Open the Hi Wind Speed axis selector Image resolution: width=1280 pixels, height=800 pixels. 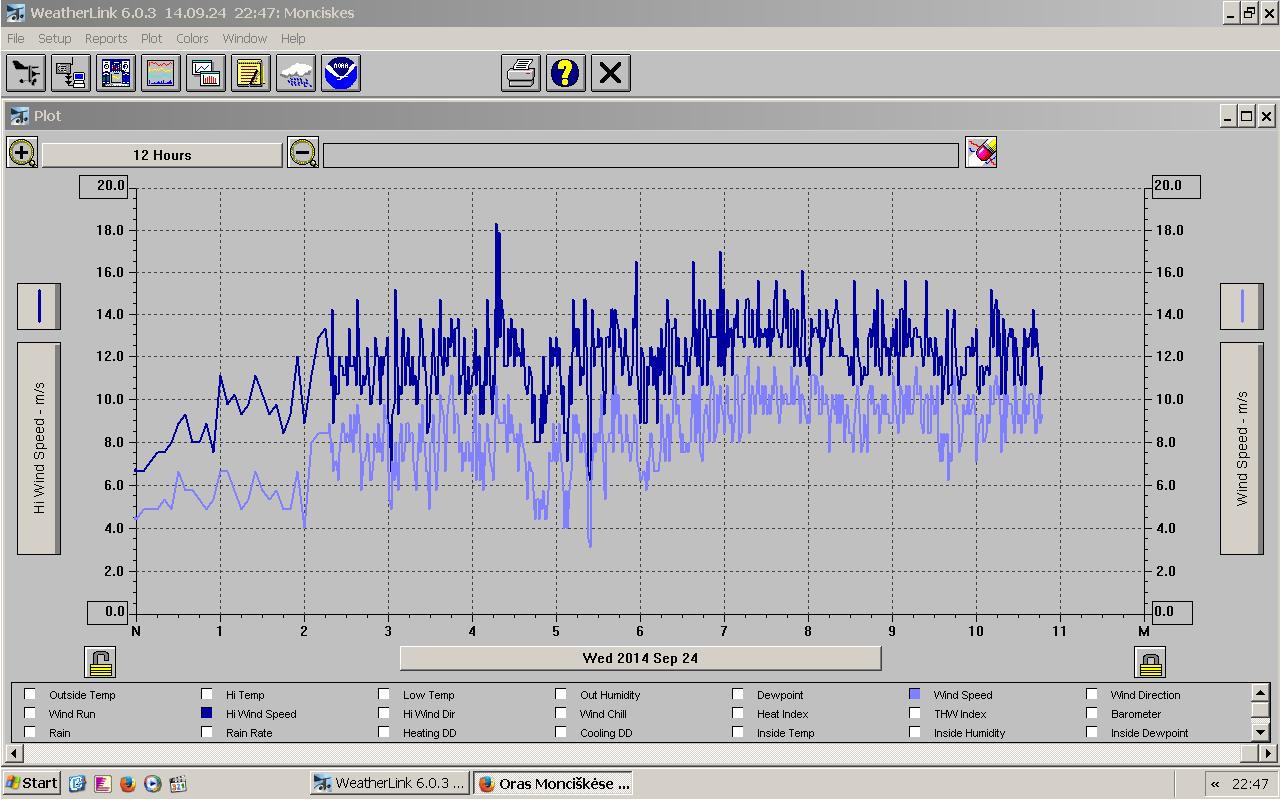(39, 447)
